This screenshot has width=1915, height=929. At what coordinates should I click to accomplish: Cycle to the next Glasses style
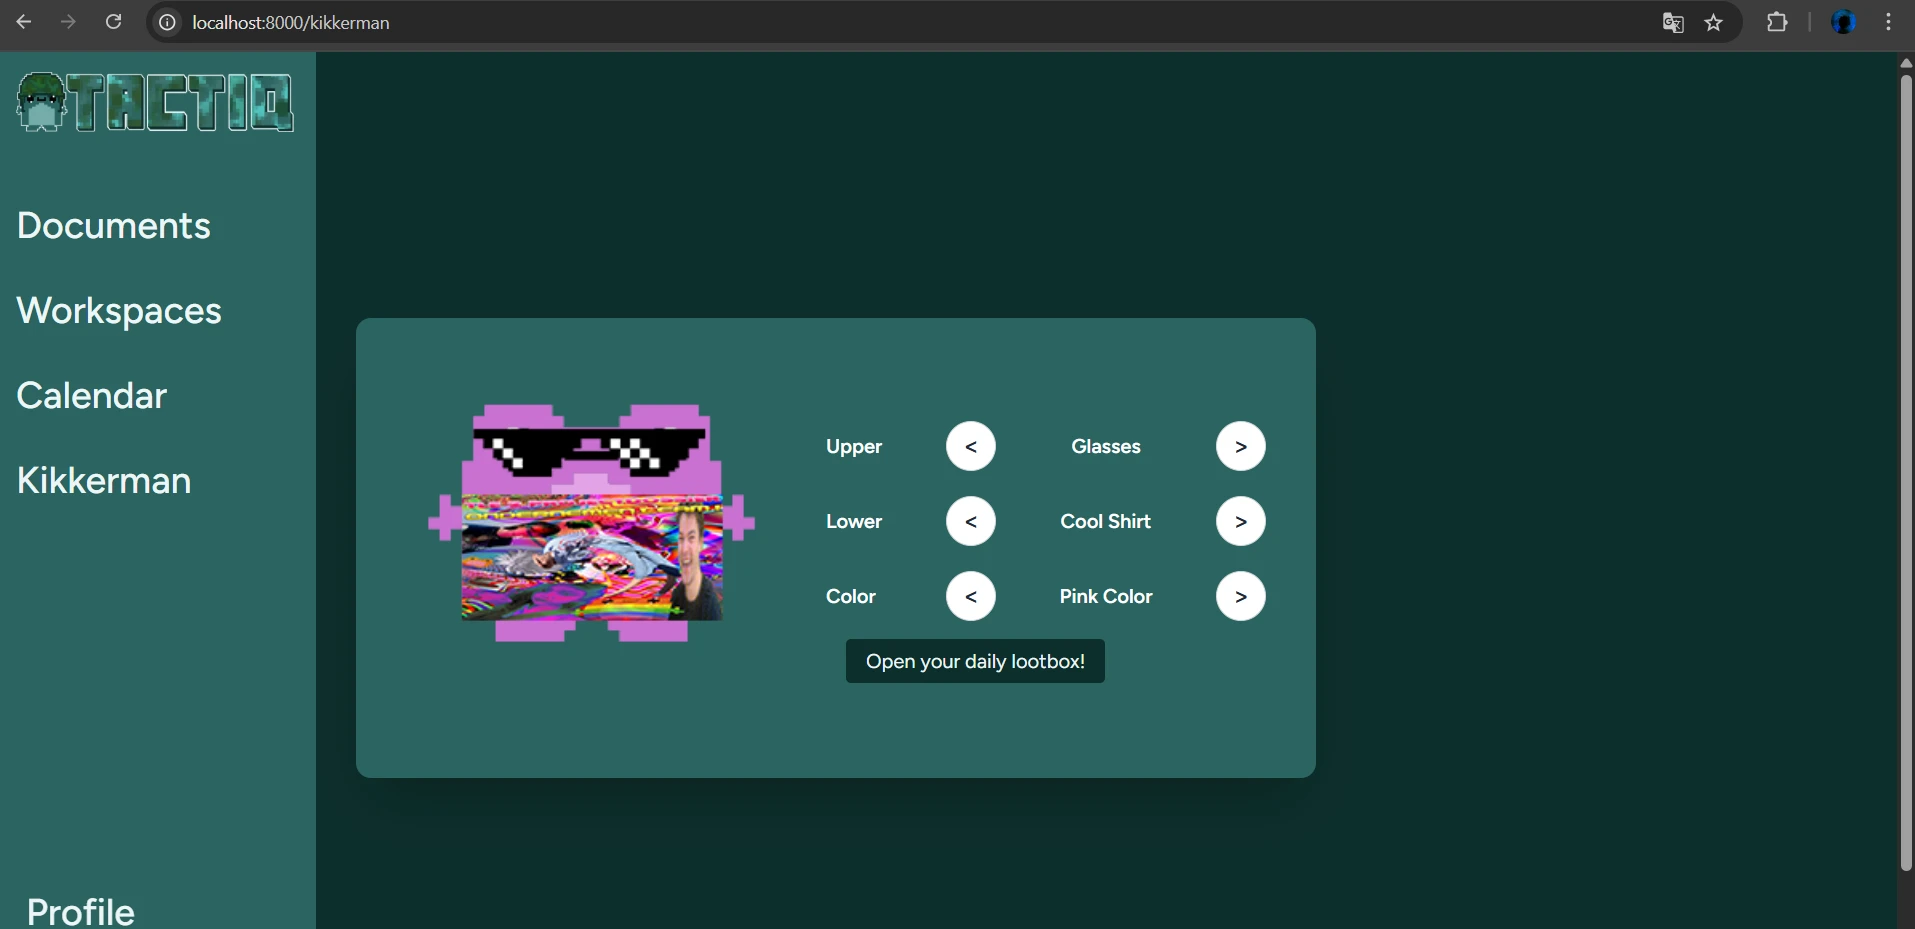click(x=1239, y=446)
